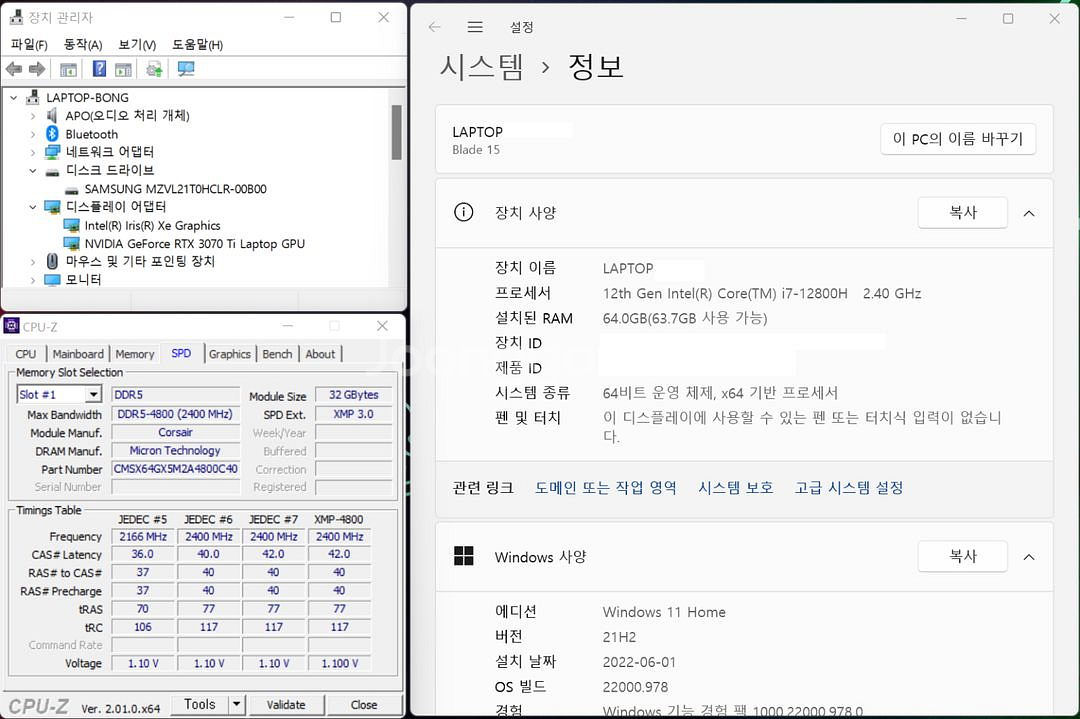Open the 보기(V) menu
This screenshot has height=719, width=1080.
pyautogui.click(x=137, y=45)
